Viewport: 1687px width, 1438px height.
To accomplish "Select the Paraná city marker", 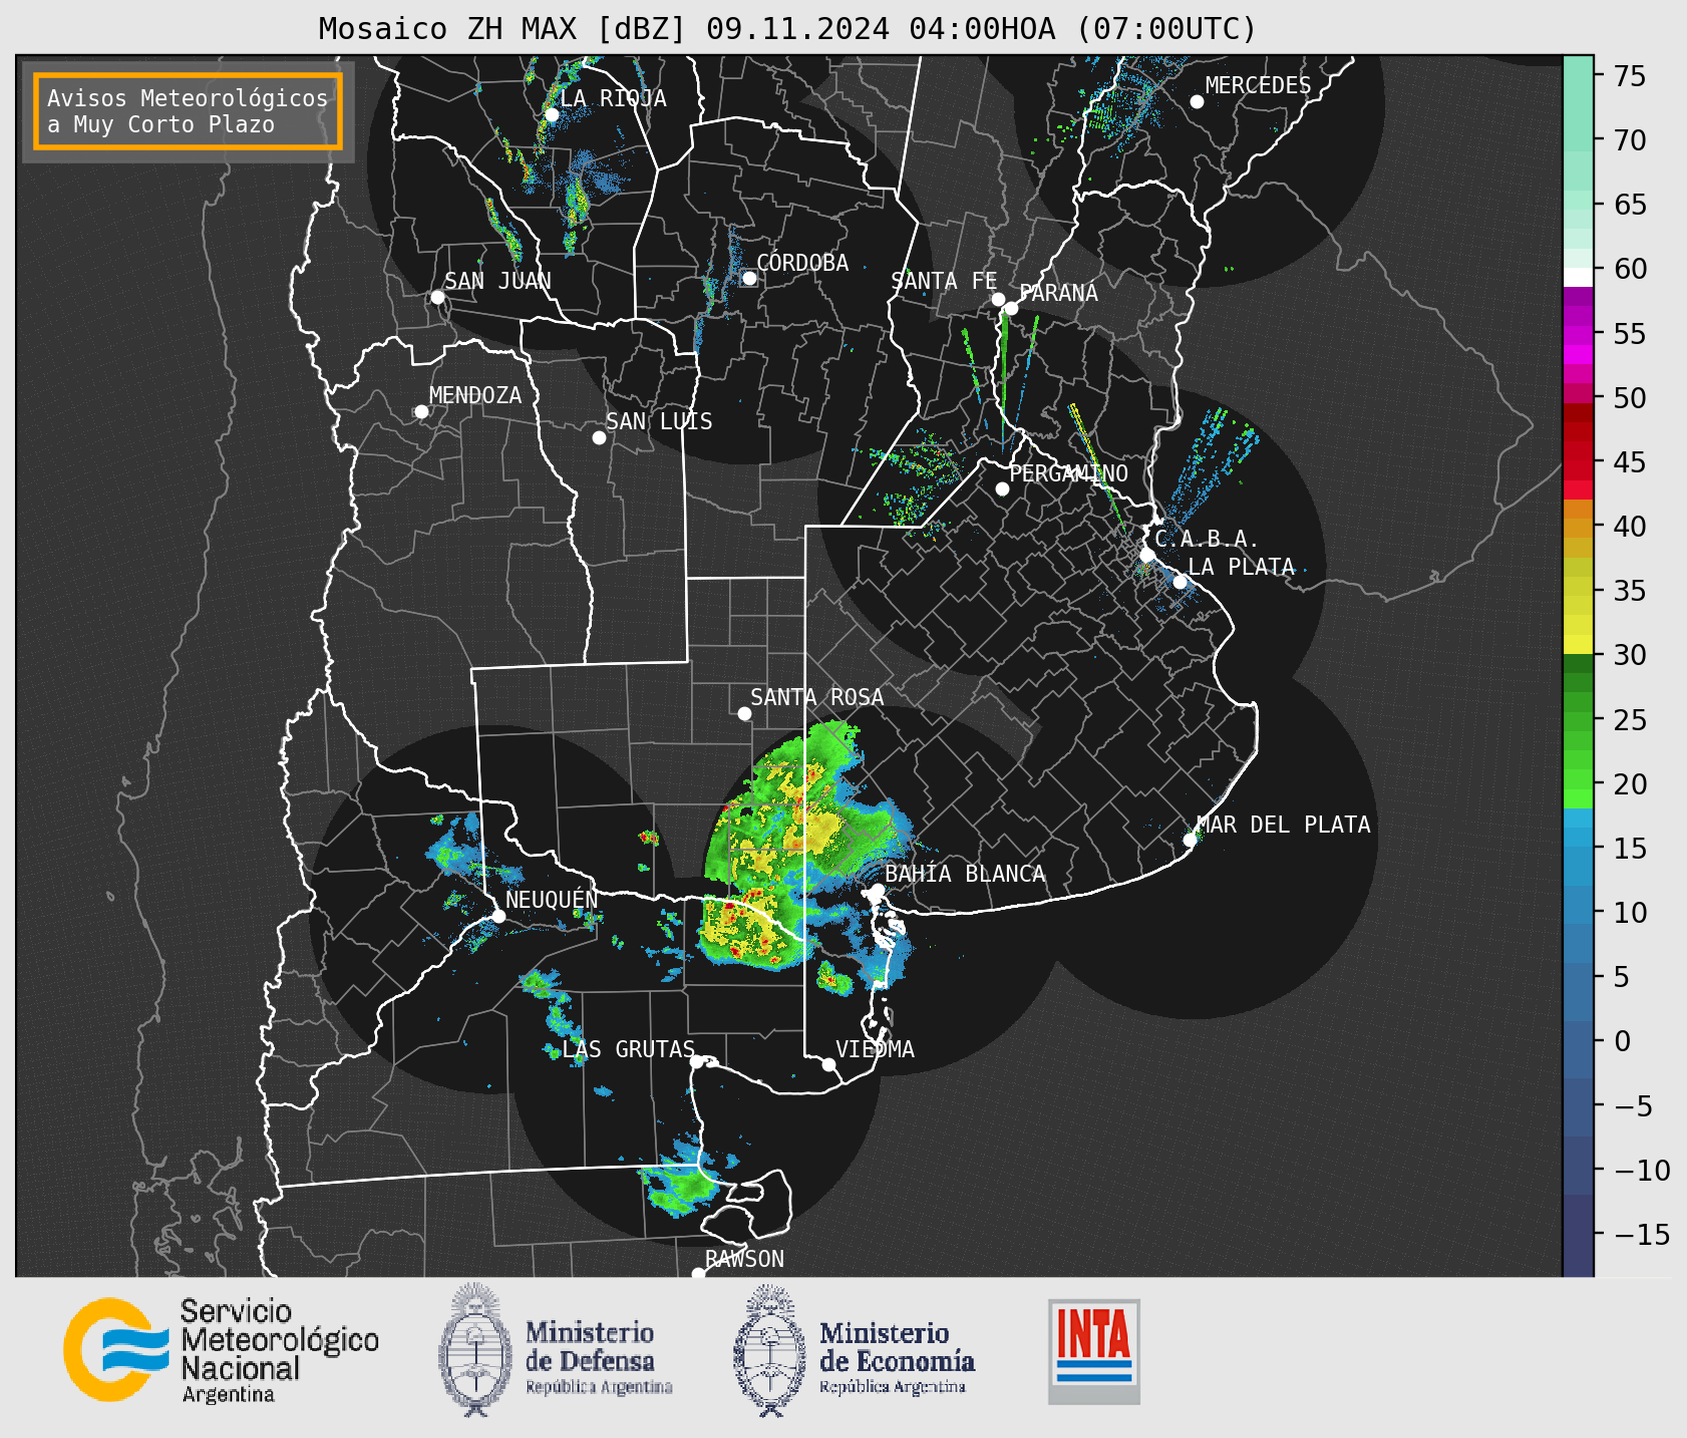I will pyautogui.click(x=1011, y=308).
